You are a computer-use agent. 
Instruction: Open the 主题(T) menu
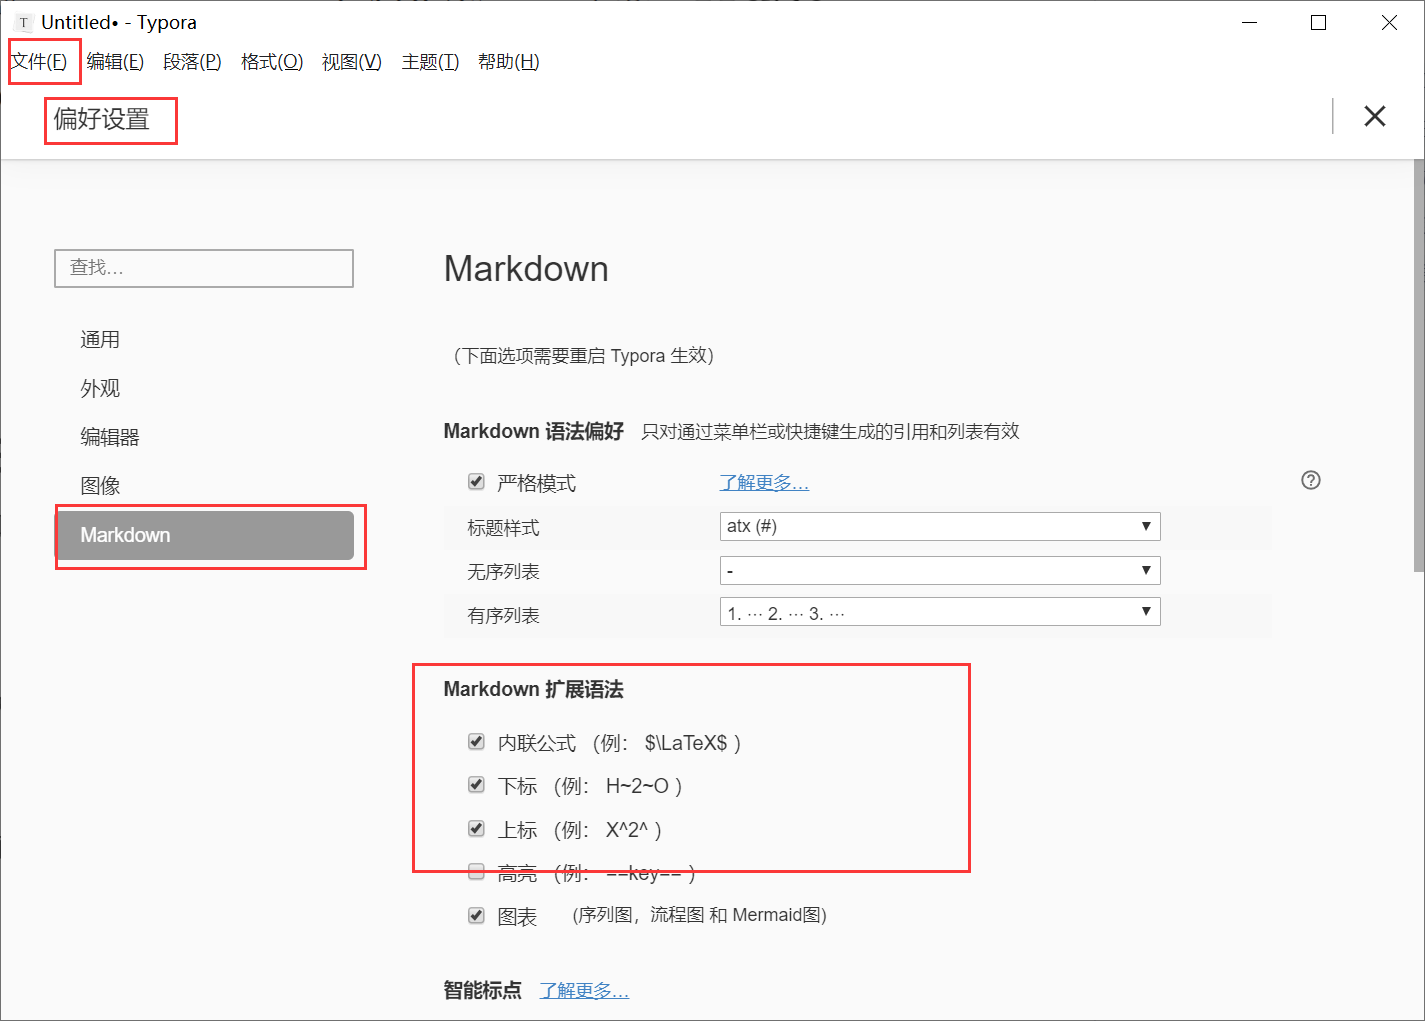coord(430,62)
